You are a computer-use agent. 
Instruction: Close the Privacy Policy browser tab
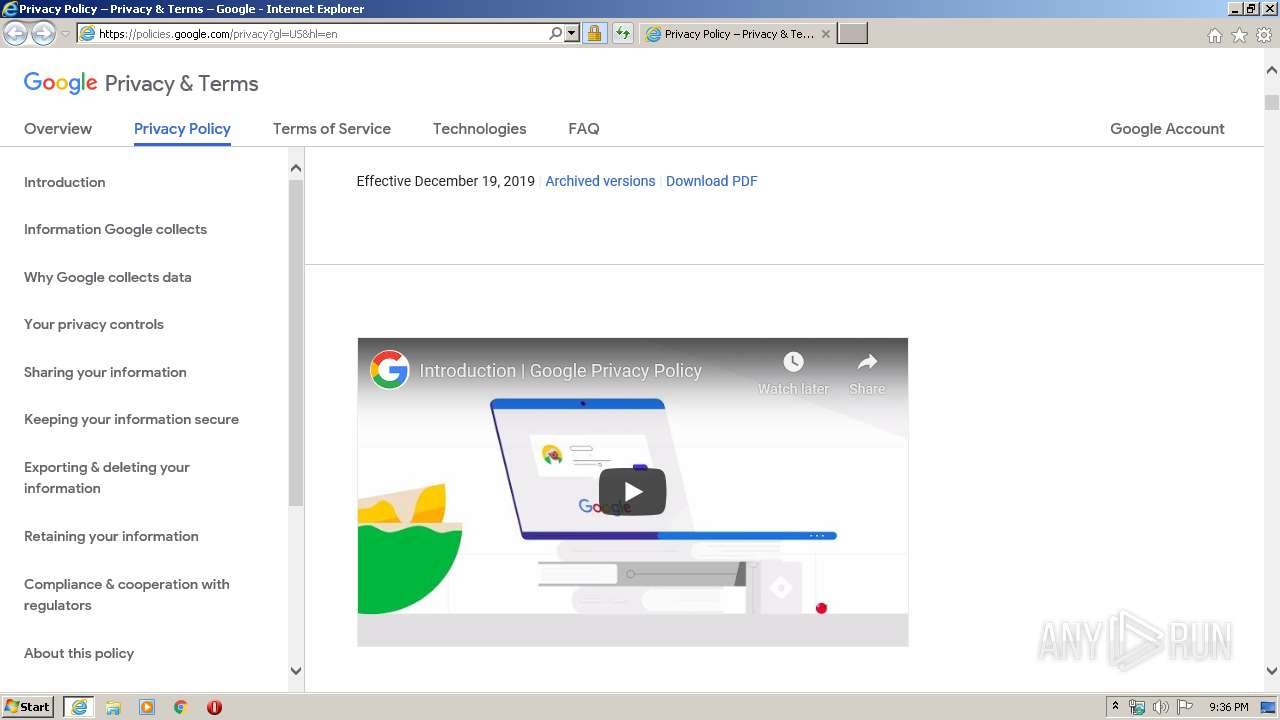point(826,34)
